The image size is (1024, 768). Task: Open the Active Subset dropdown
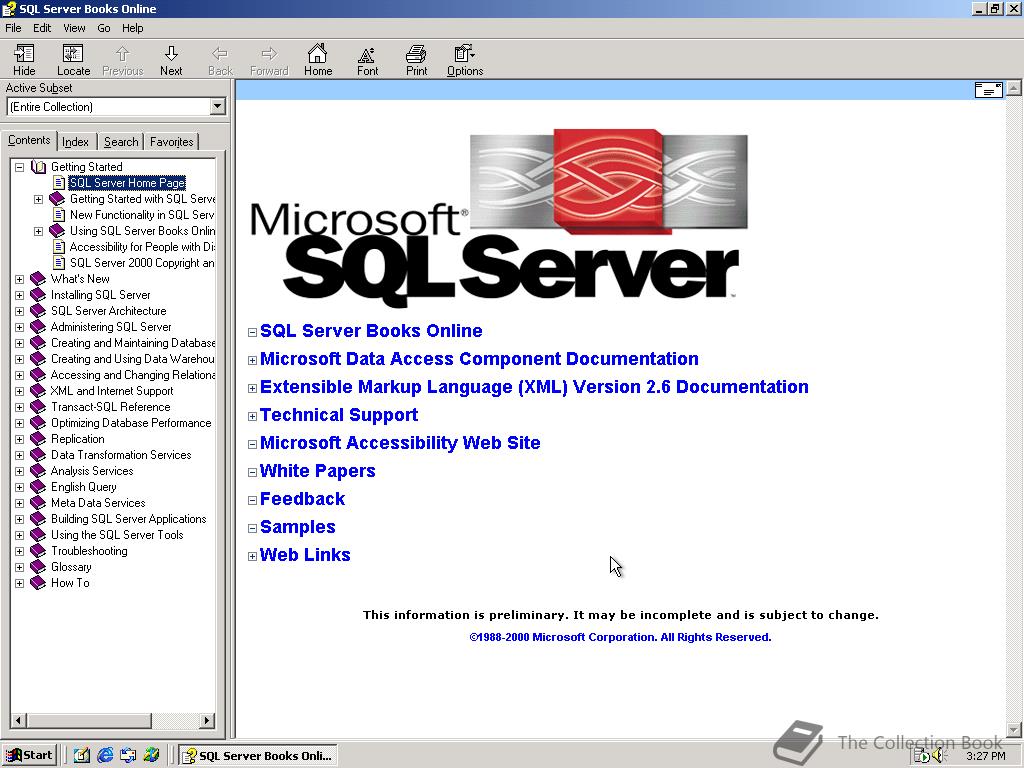click(x=217, y=106)
